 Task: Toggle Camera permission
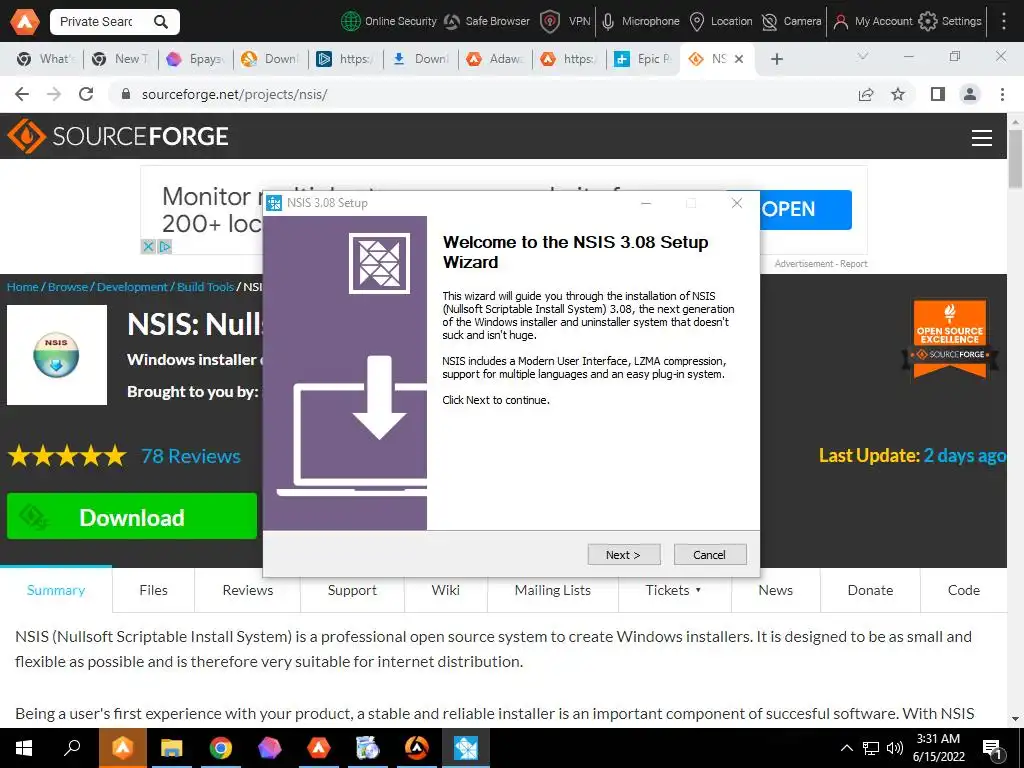[792, 22]
